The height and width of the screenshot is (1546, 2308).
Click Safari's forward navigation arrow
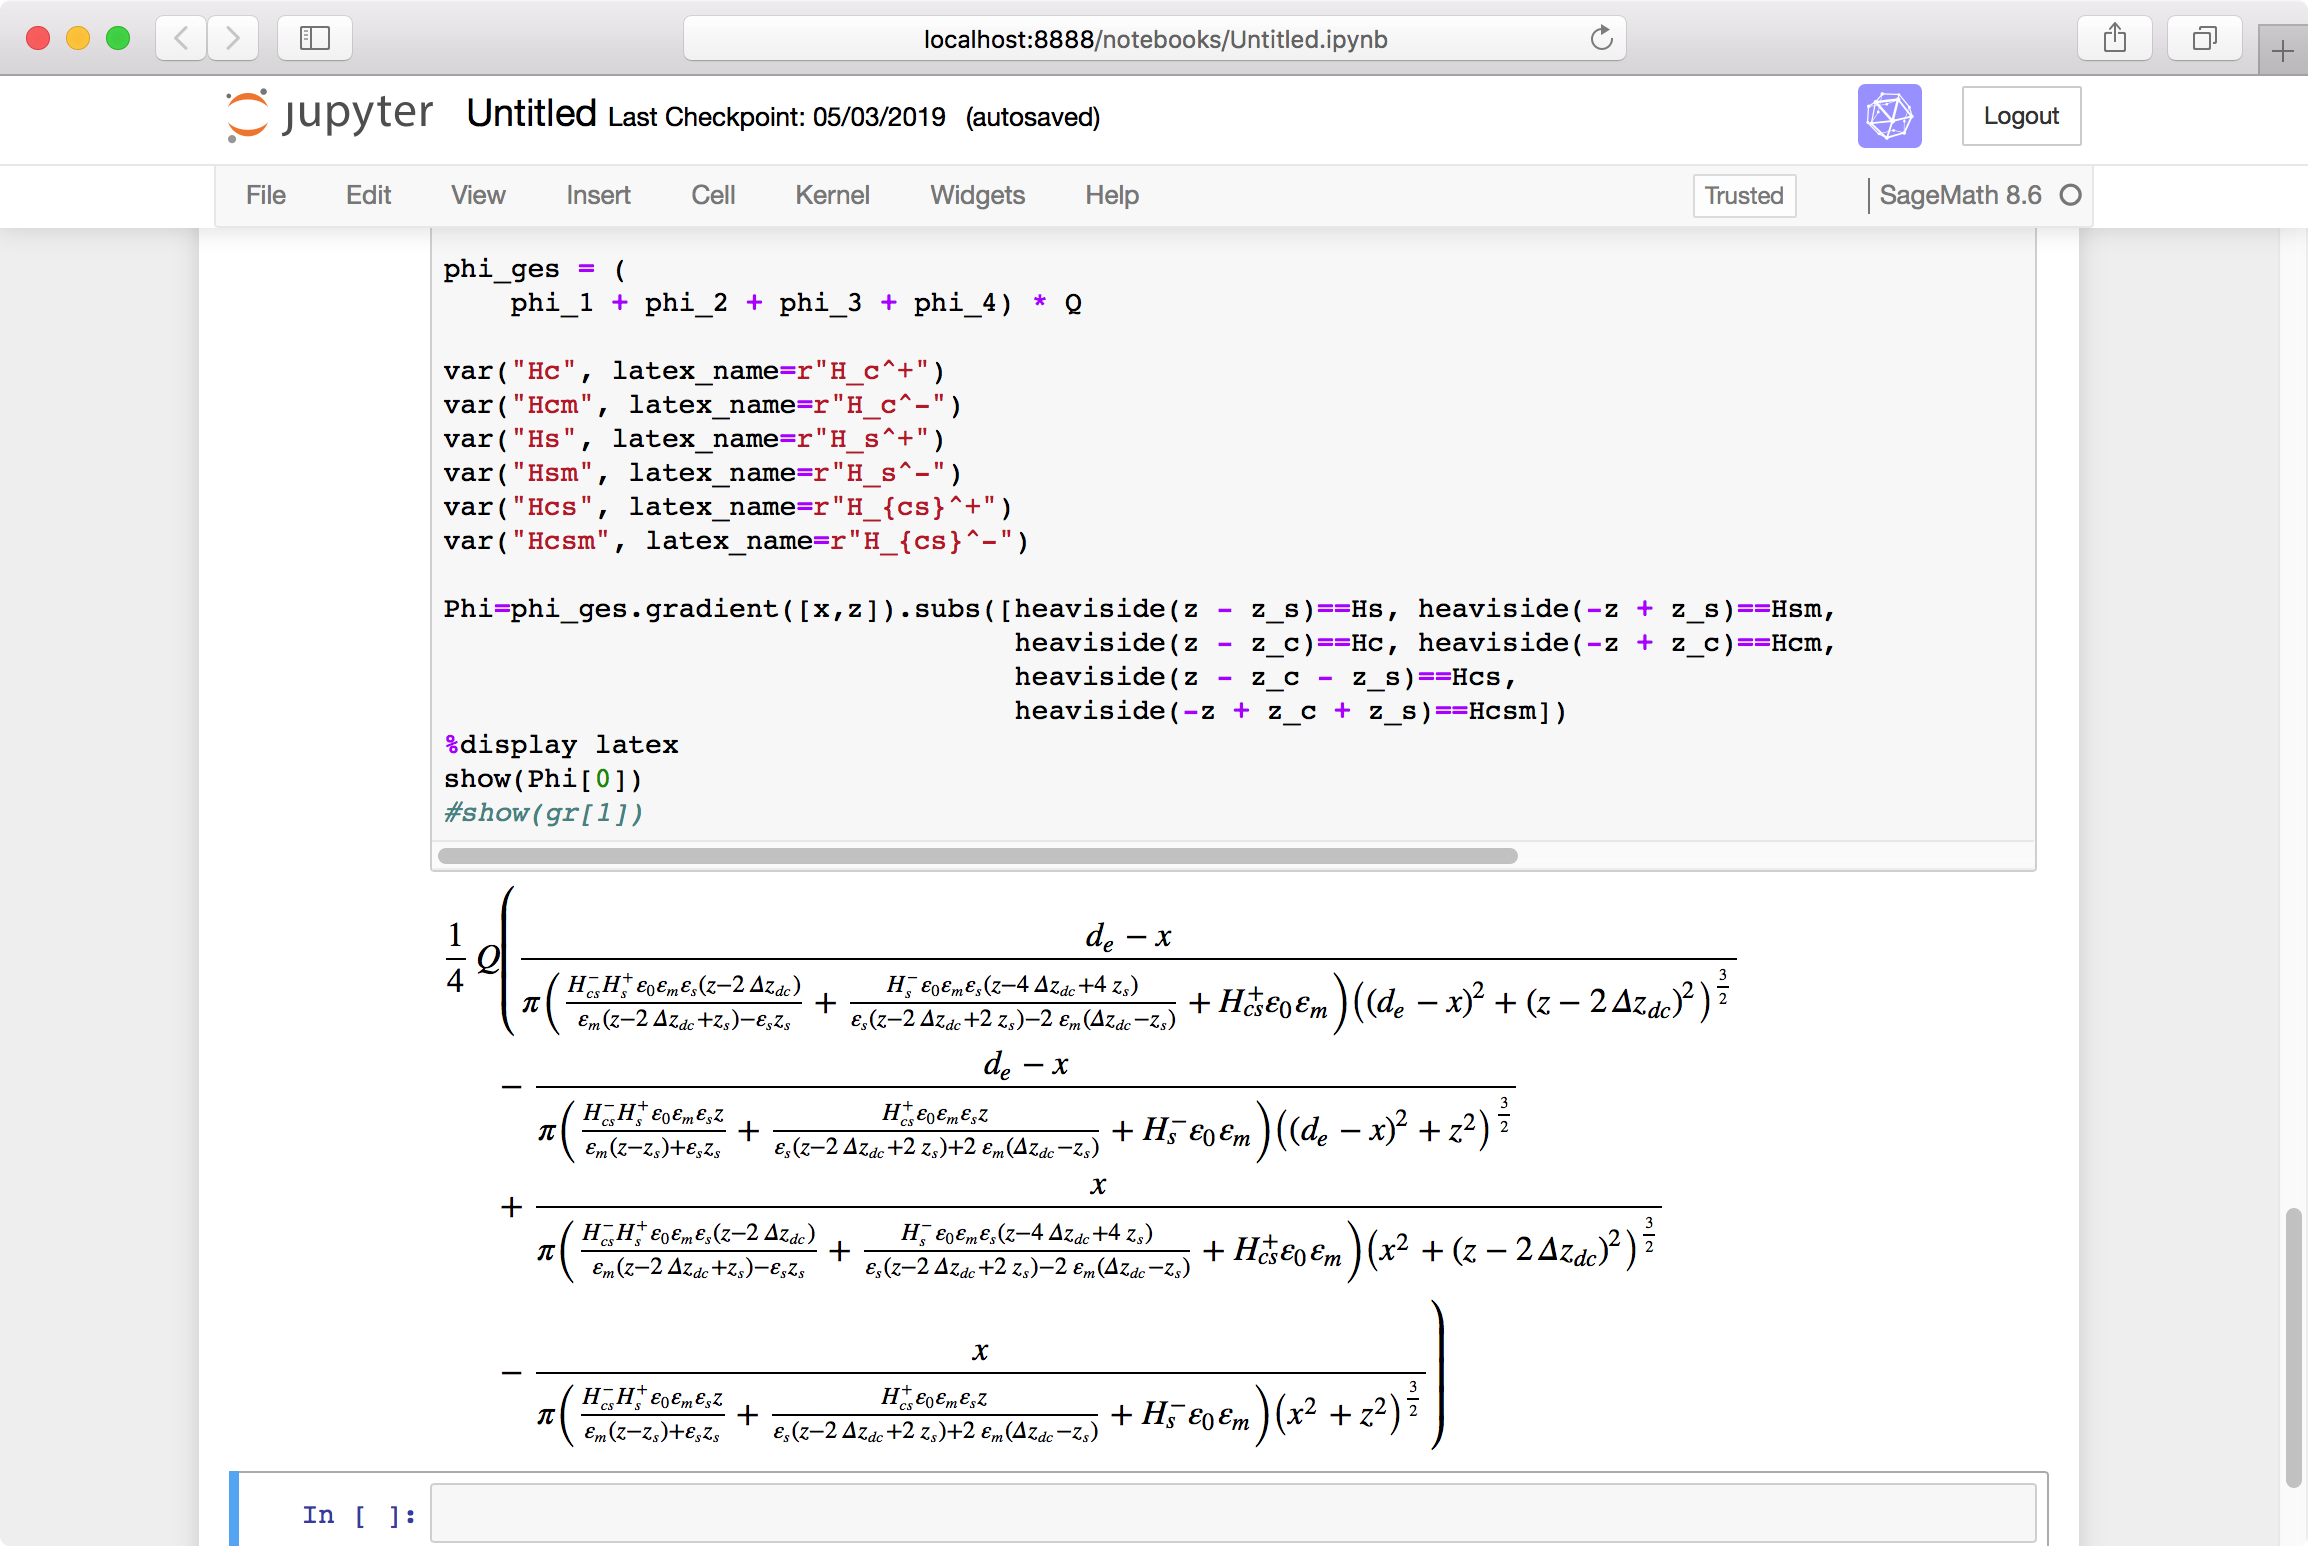point(233,39)
